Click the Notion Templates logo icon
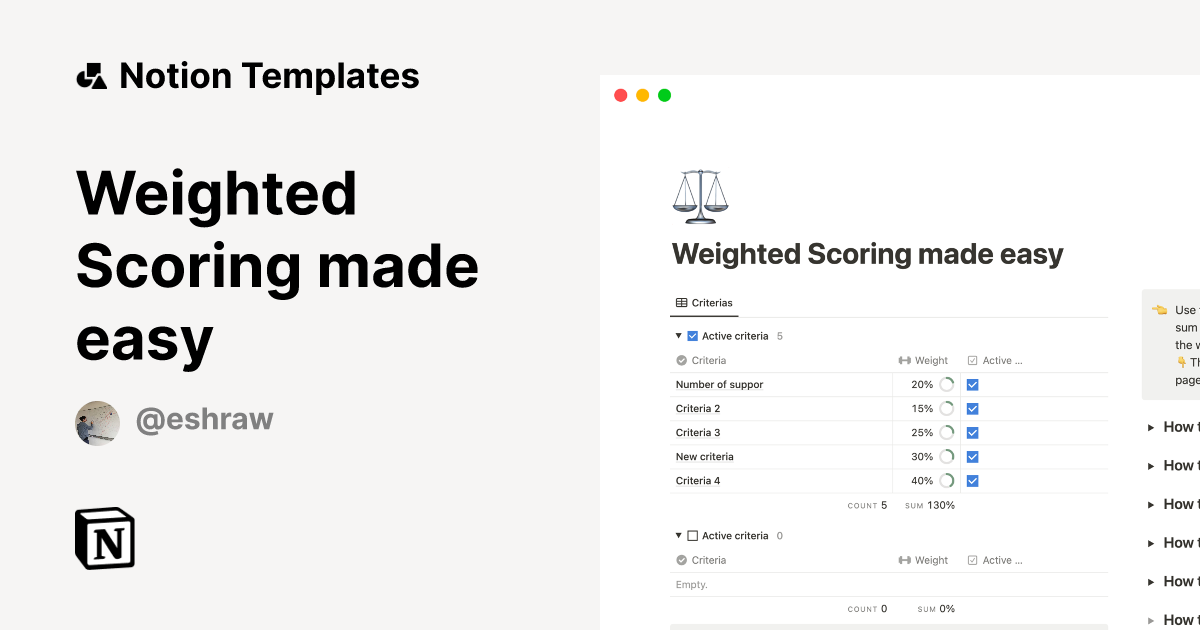Image resolution: width=1200 pixels, height=630 pixels. pos(91,75)
